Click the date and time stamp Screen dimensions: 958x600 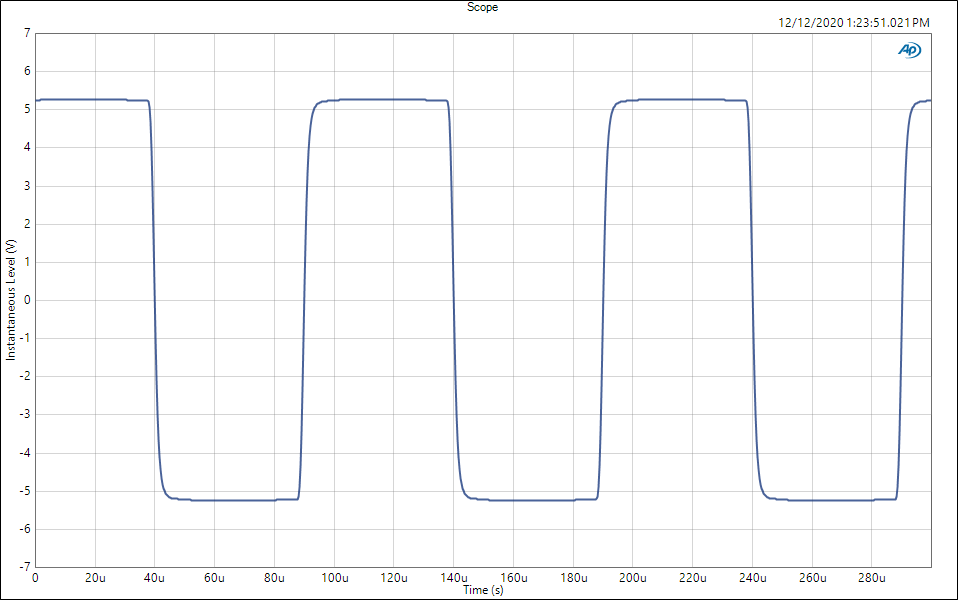pos(853,22)
